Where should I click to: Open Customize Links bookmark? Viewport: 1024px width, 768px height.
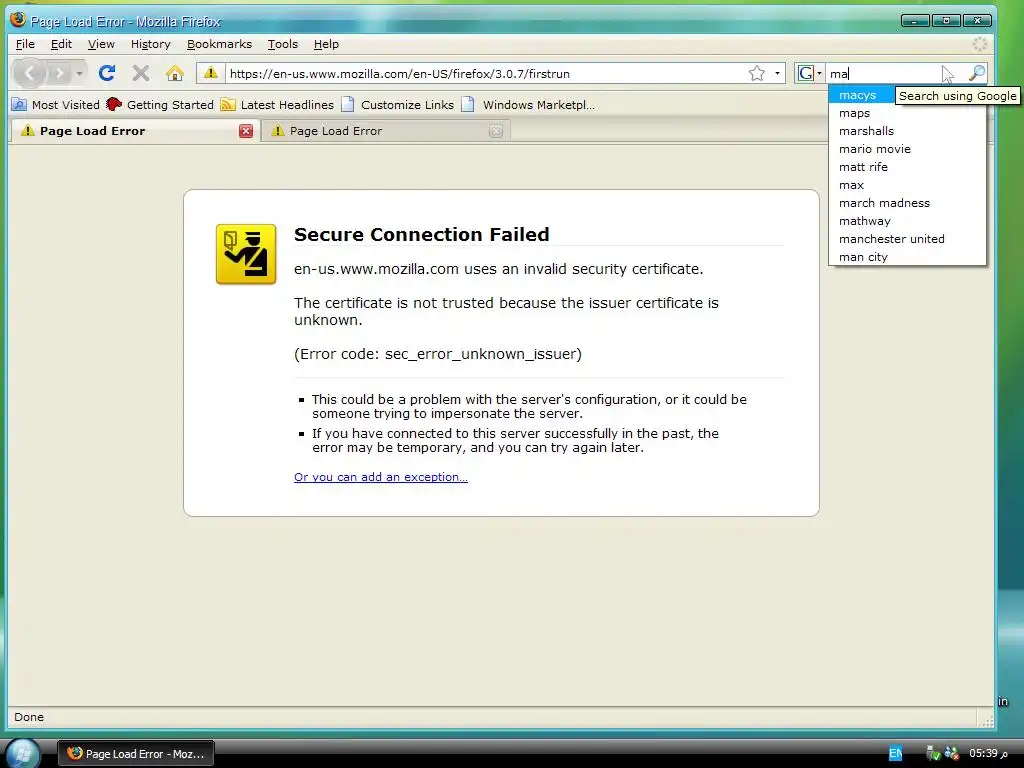click(398, 104)
